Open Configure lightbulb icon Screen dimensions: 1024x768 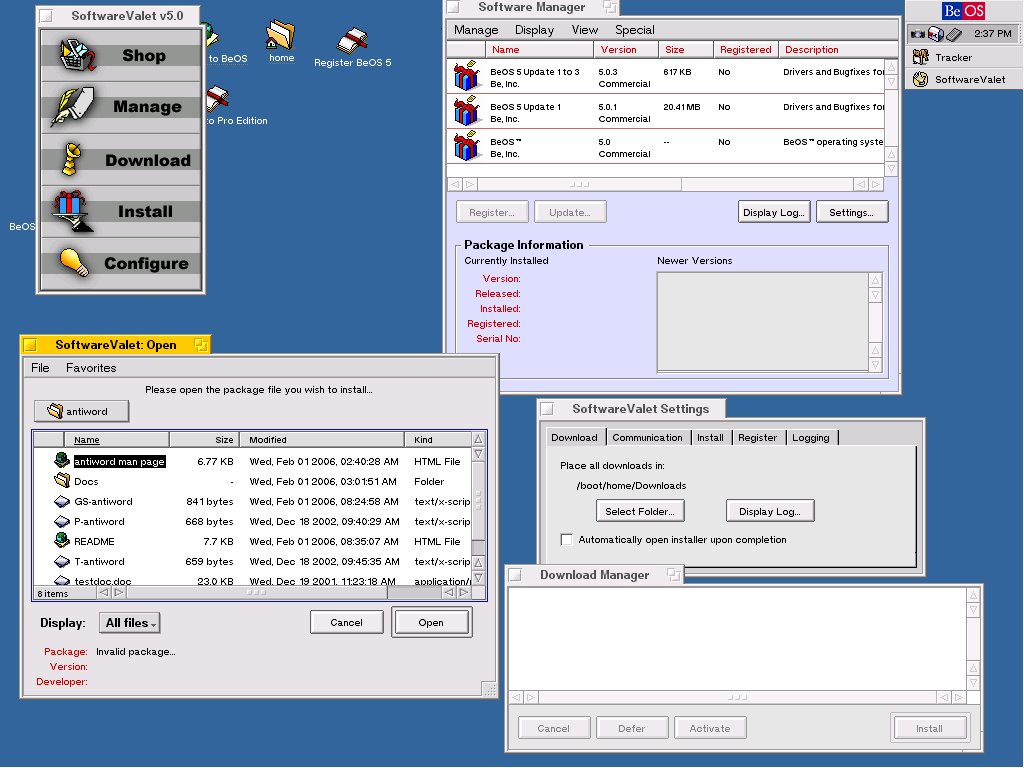pyautogui.click(x=73, y=263)
